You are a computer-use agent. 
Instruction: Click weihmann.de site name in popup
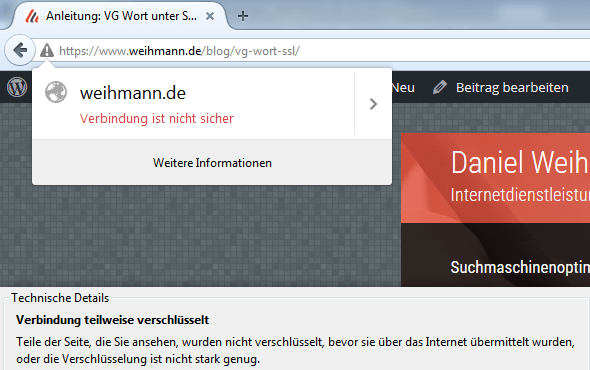click(133, 93)
